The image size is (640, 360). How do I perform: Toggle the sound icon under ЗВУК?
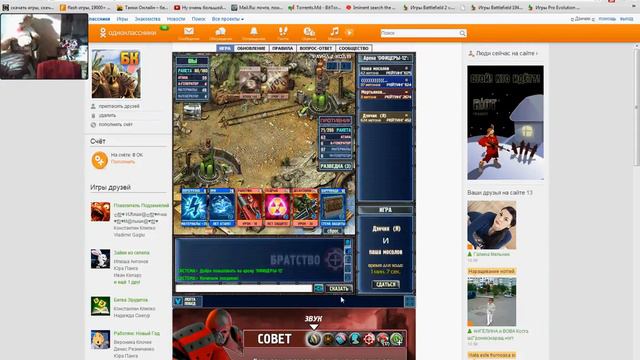click(314, 339)
